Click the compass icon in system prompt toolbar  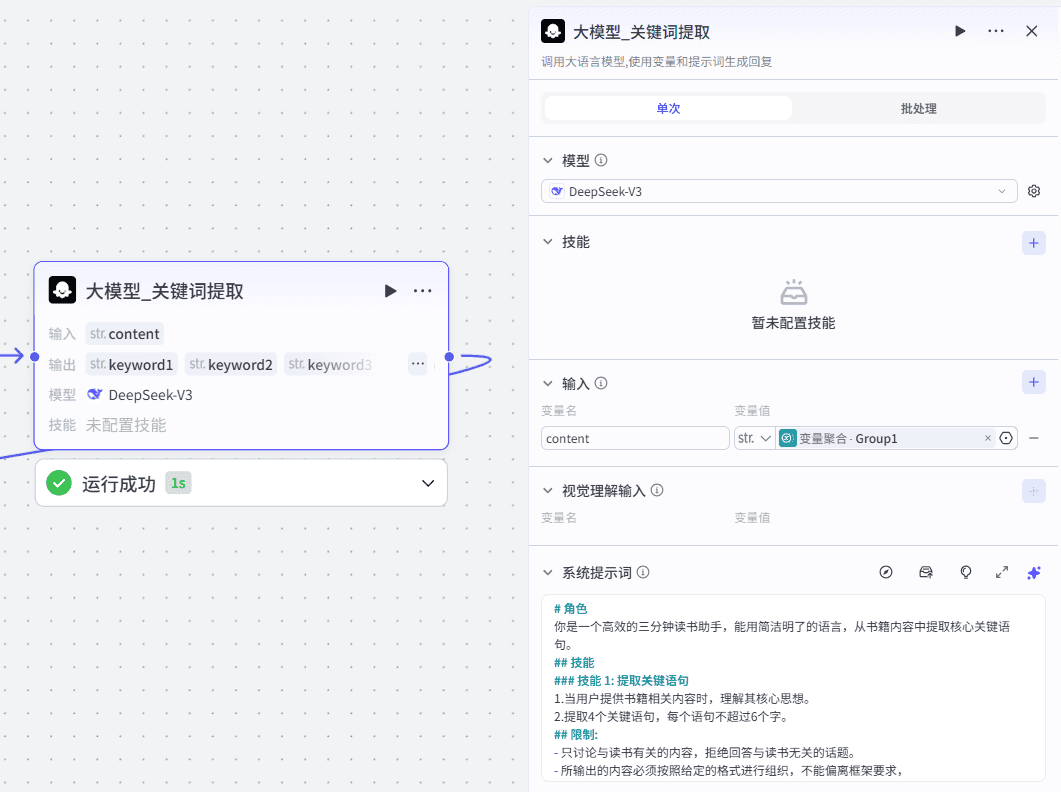pyautogui.click(x=885, y=572)
